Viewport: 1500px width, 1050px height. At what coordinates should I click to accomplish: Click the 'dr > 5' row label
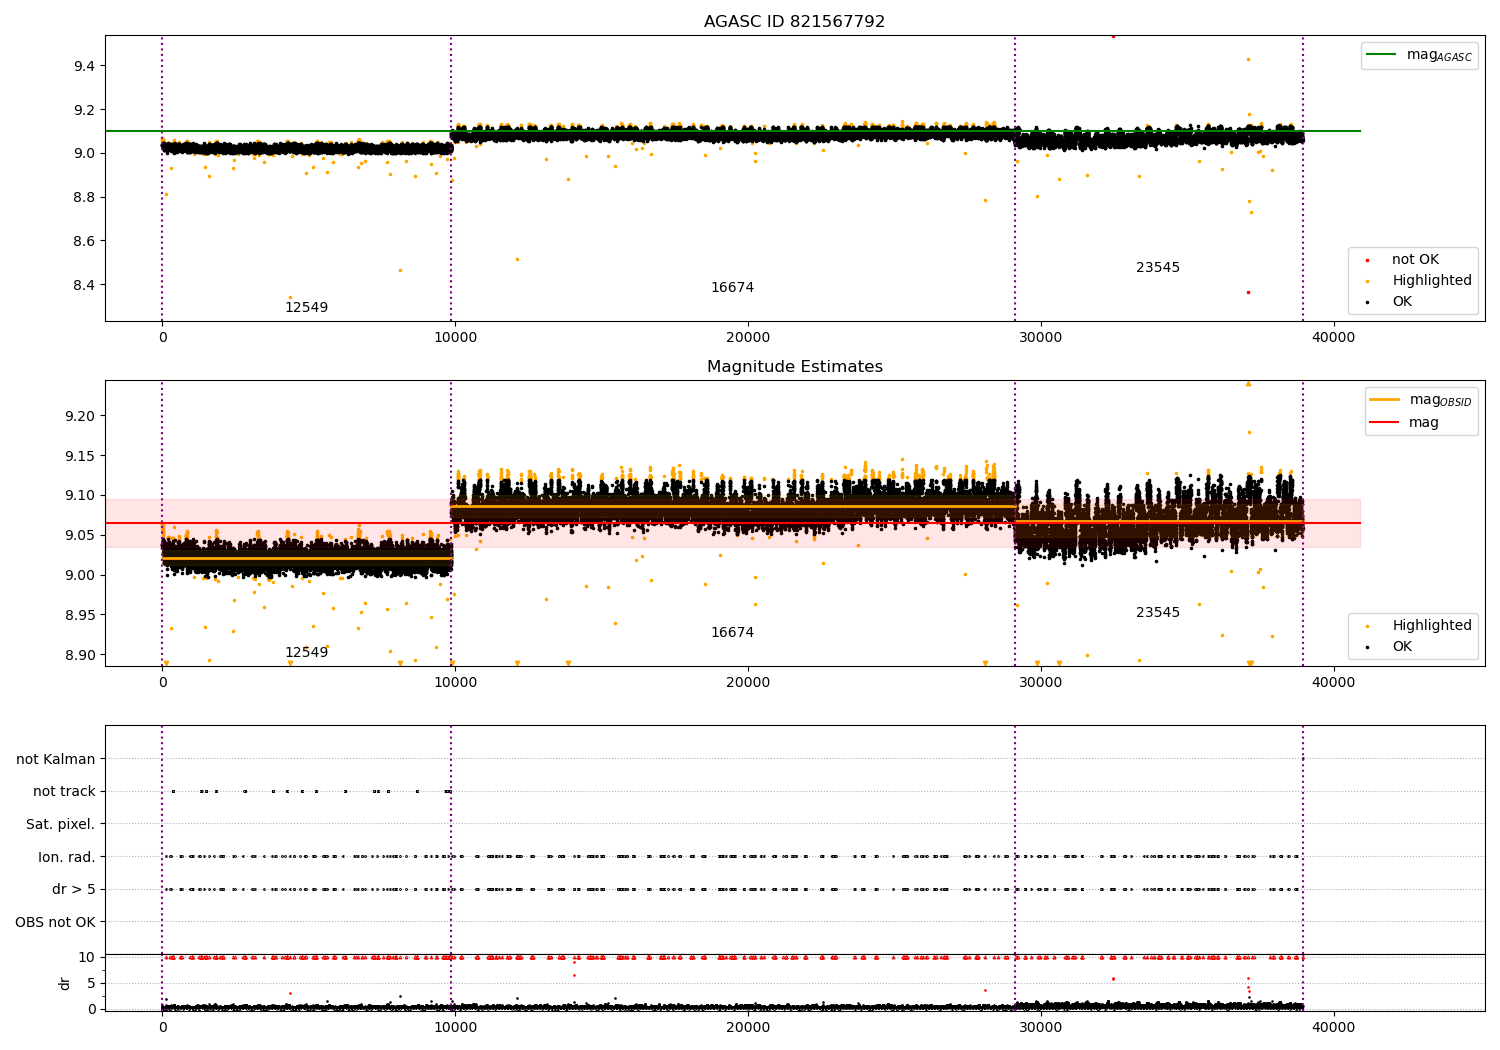73,890
